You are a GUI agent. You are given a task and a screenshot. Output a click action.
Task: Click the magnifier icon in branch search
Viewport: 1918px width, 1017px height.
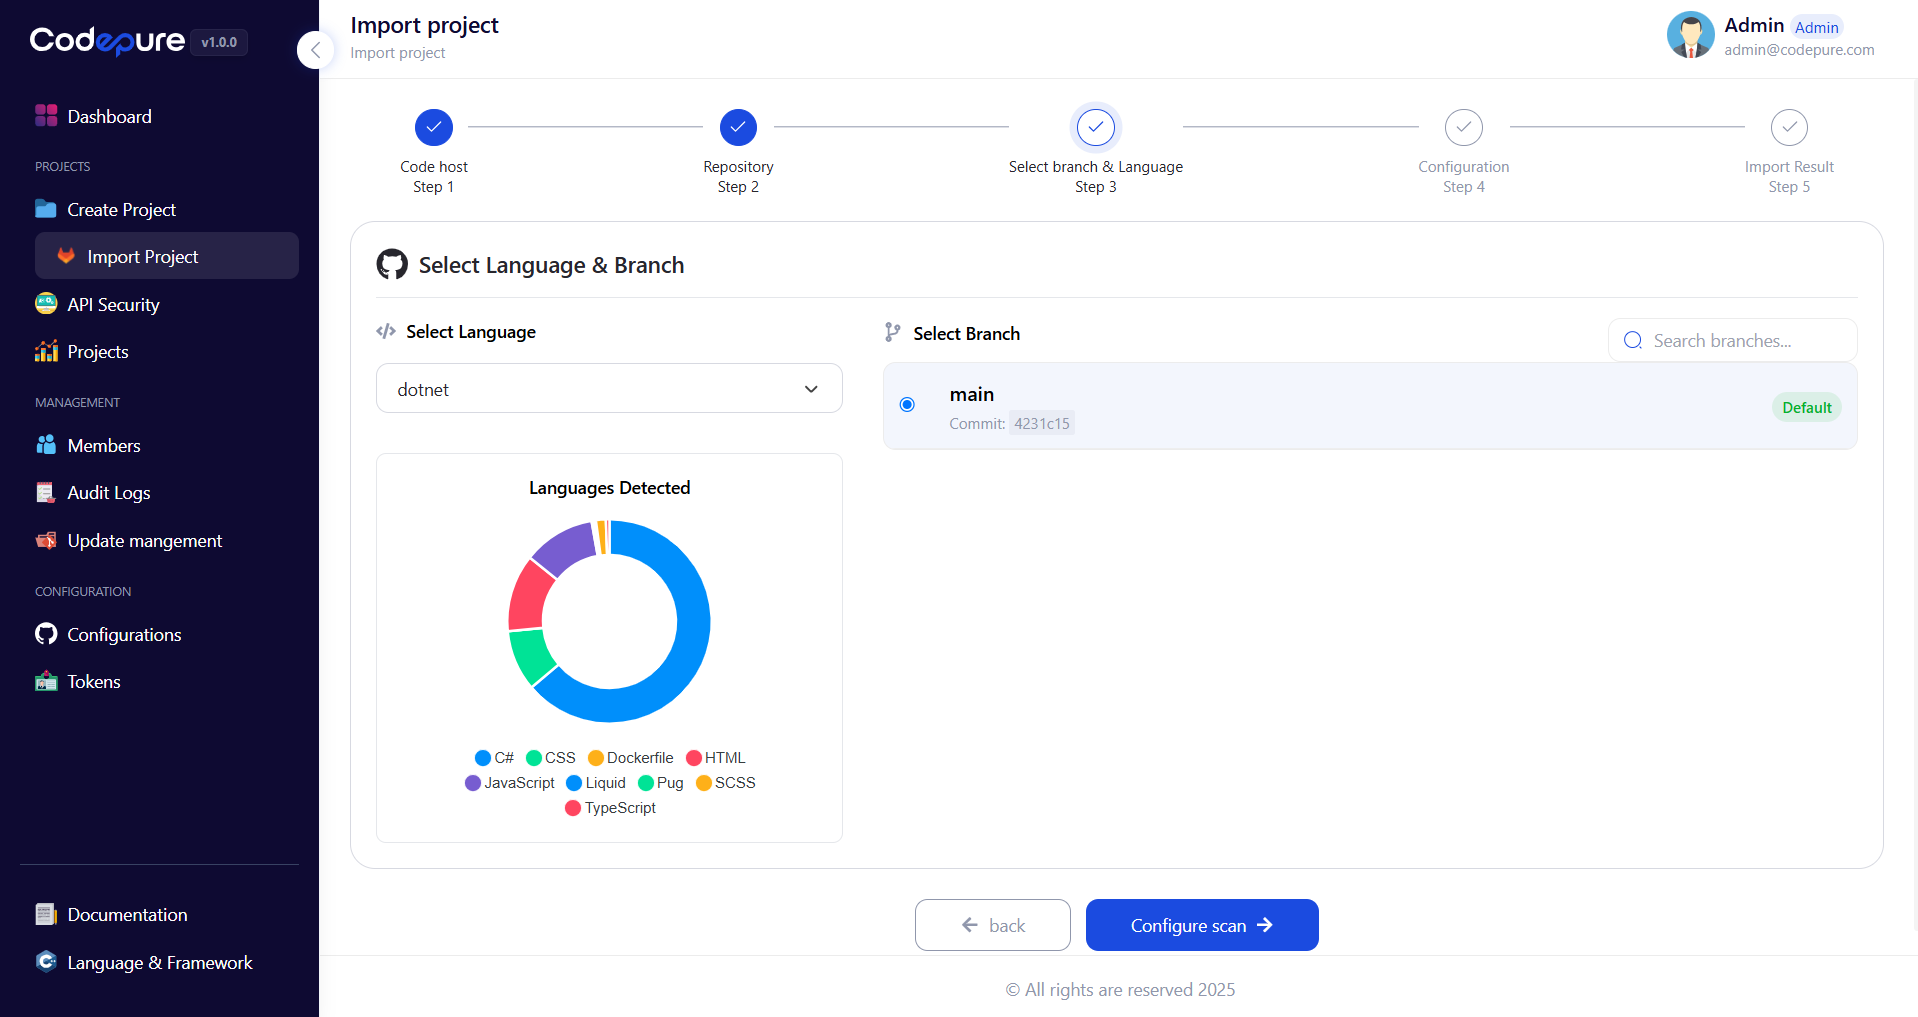coord(1633,340)
